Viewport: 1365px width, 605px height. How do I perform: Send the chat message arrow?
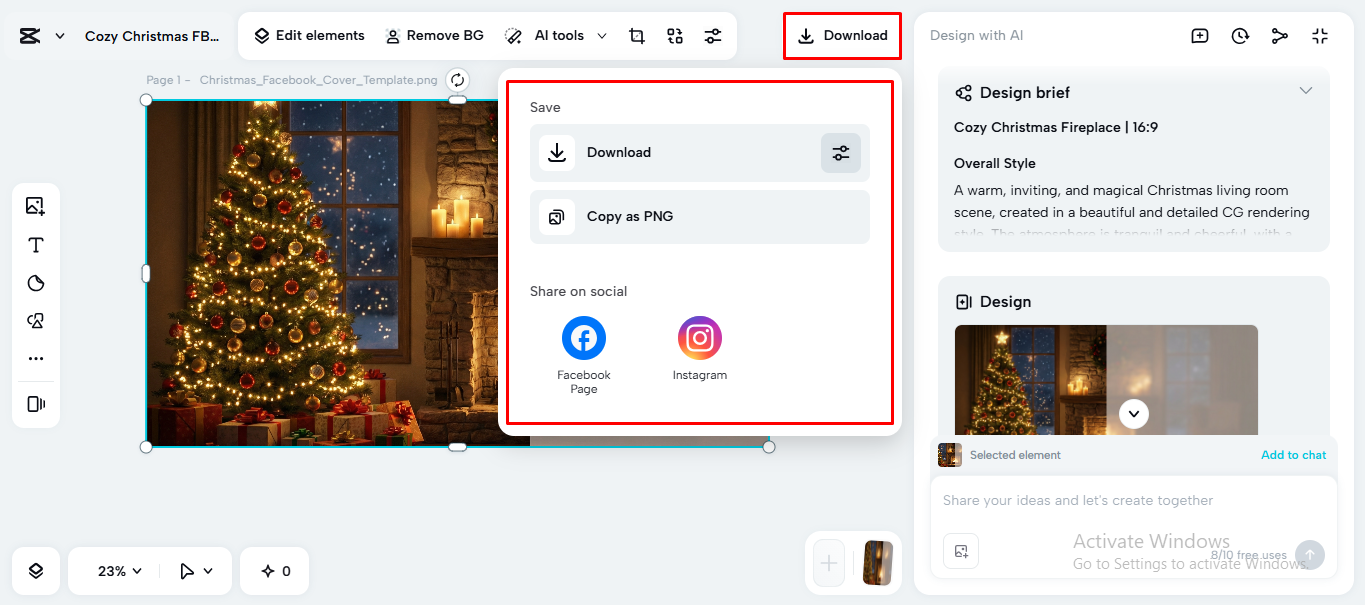(1310, 555)
